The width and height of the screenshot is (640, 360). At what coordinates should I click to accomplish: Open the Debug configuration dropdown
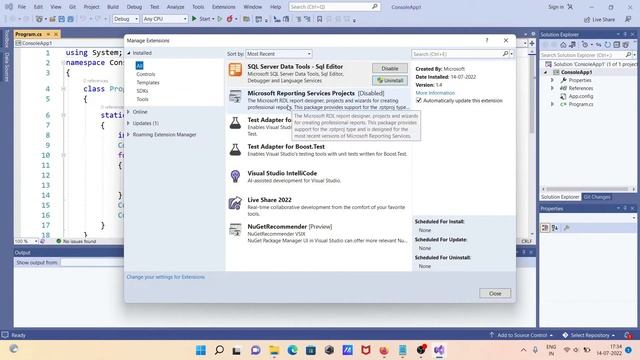(x=126, y=19)
